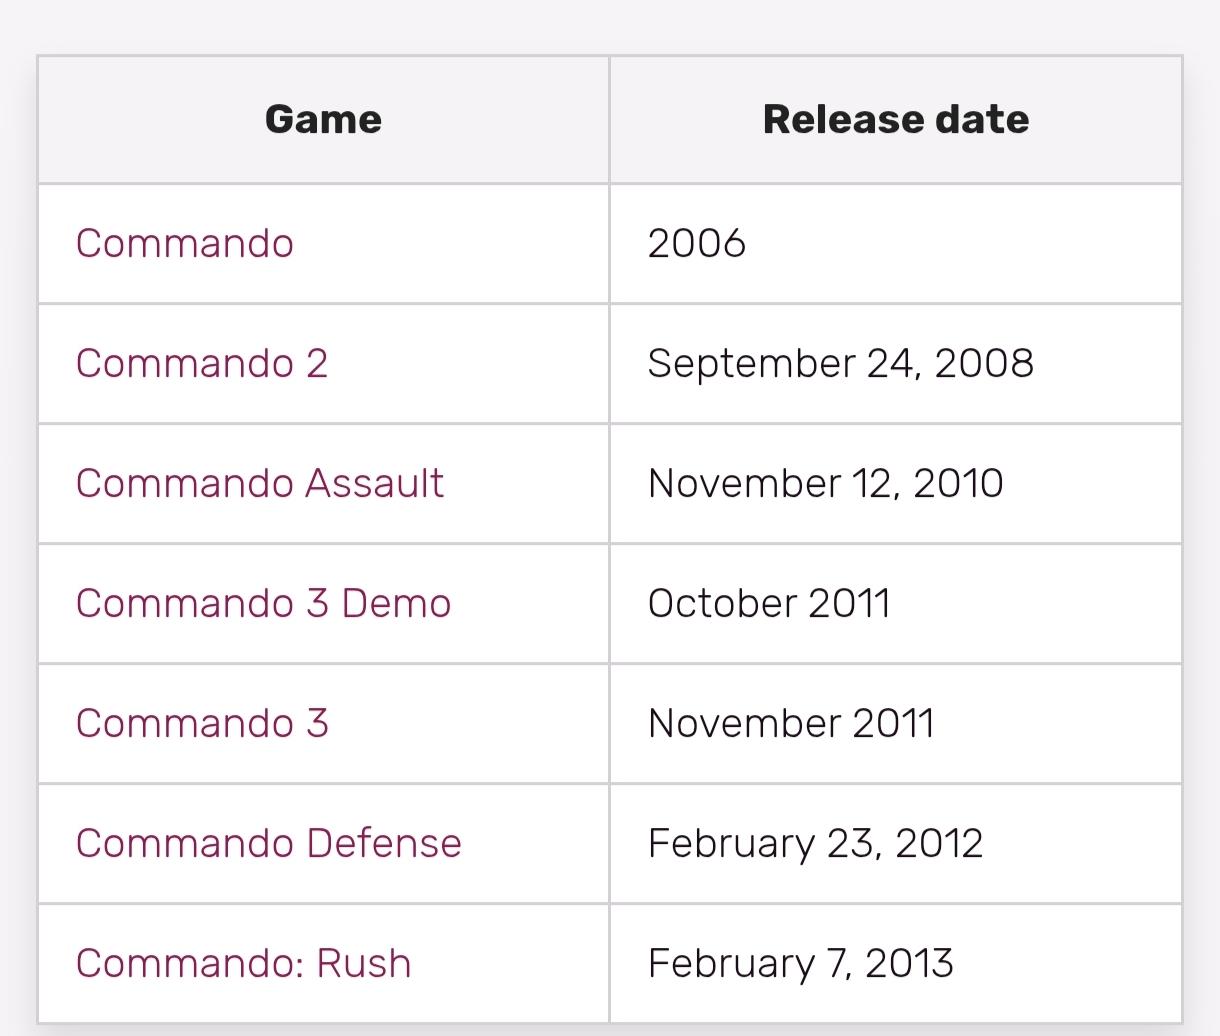The width and height of the screenshot is (1220, 1036).
Task: Select the 2006 release date cell
Action: pyautogui.click(x=696, y=244)
